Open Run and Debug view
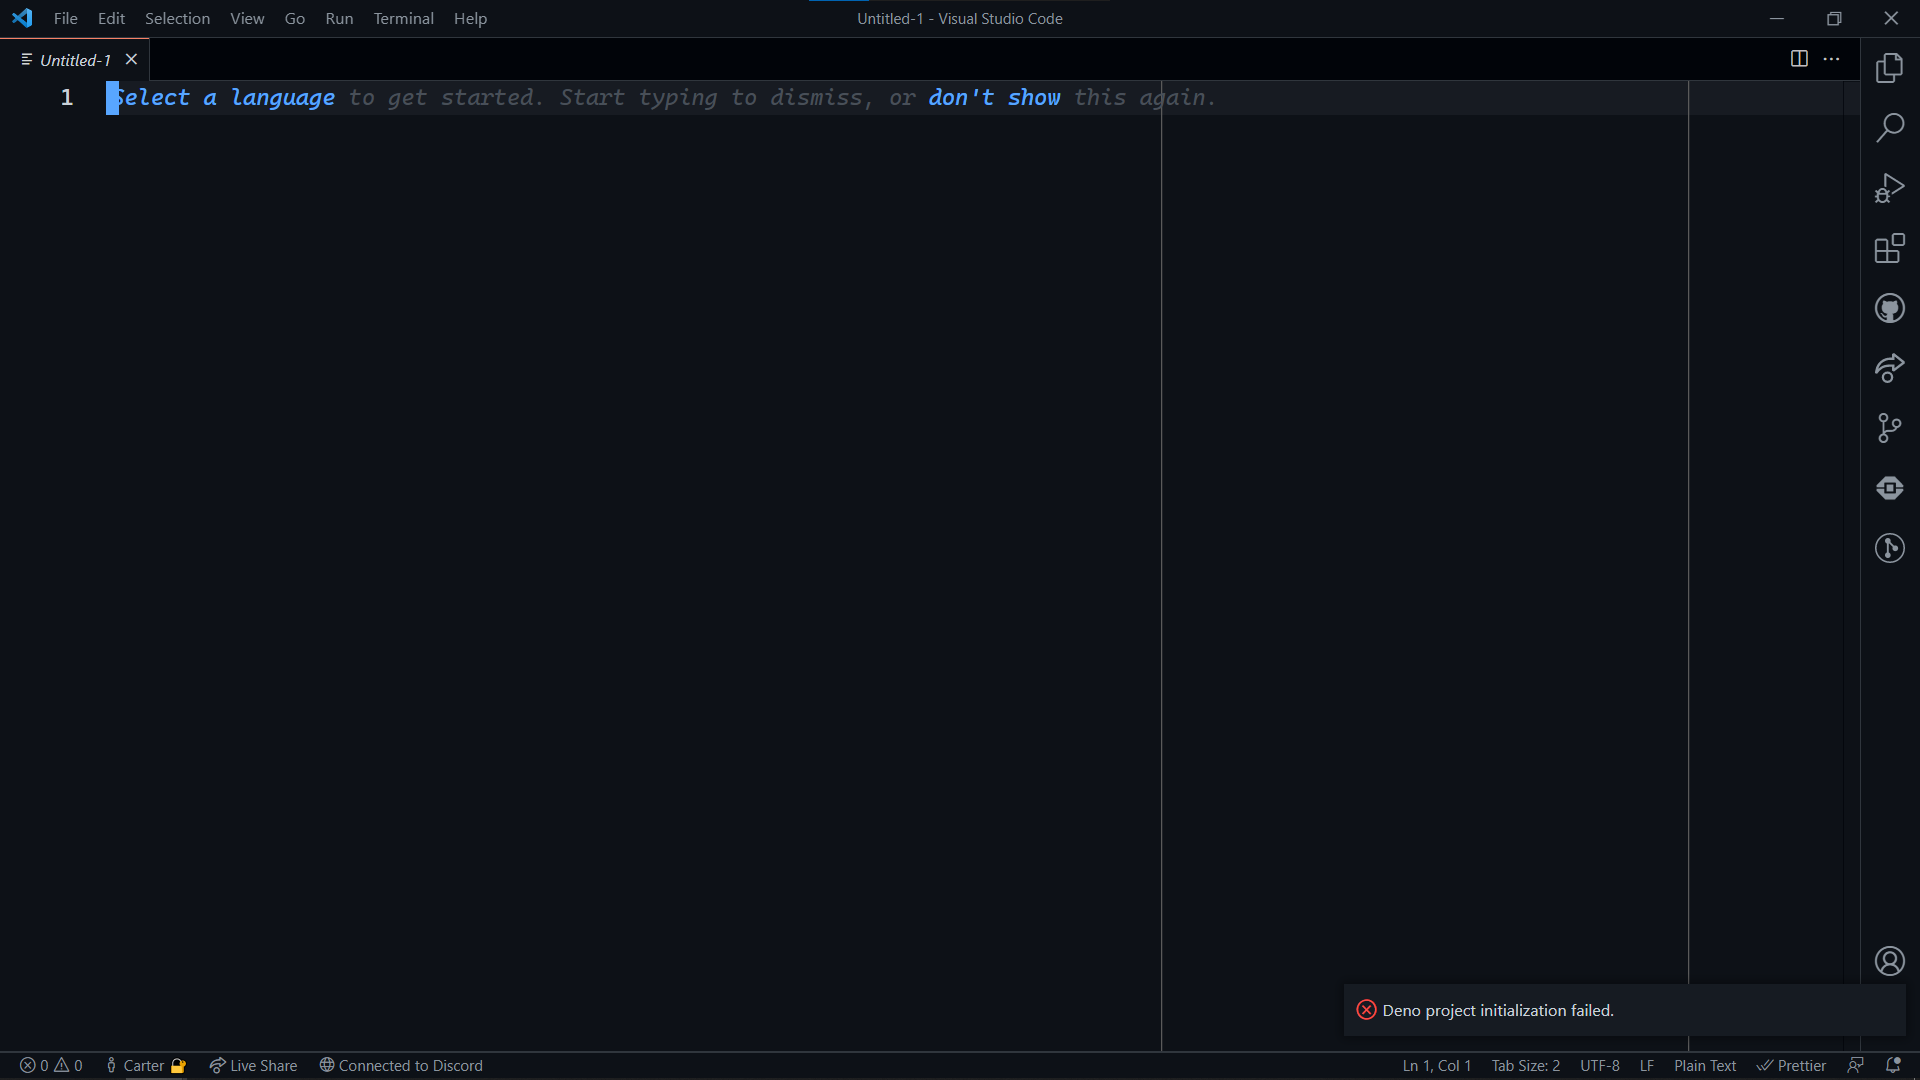 (1889, 188)
